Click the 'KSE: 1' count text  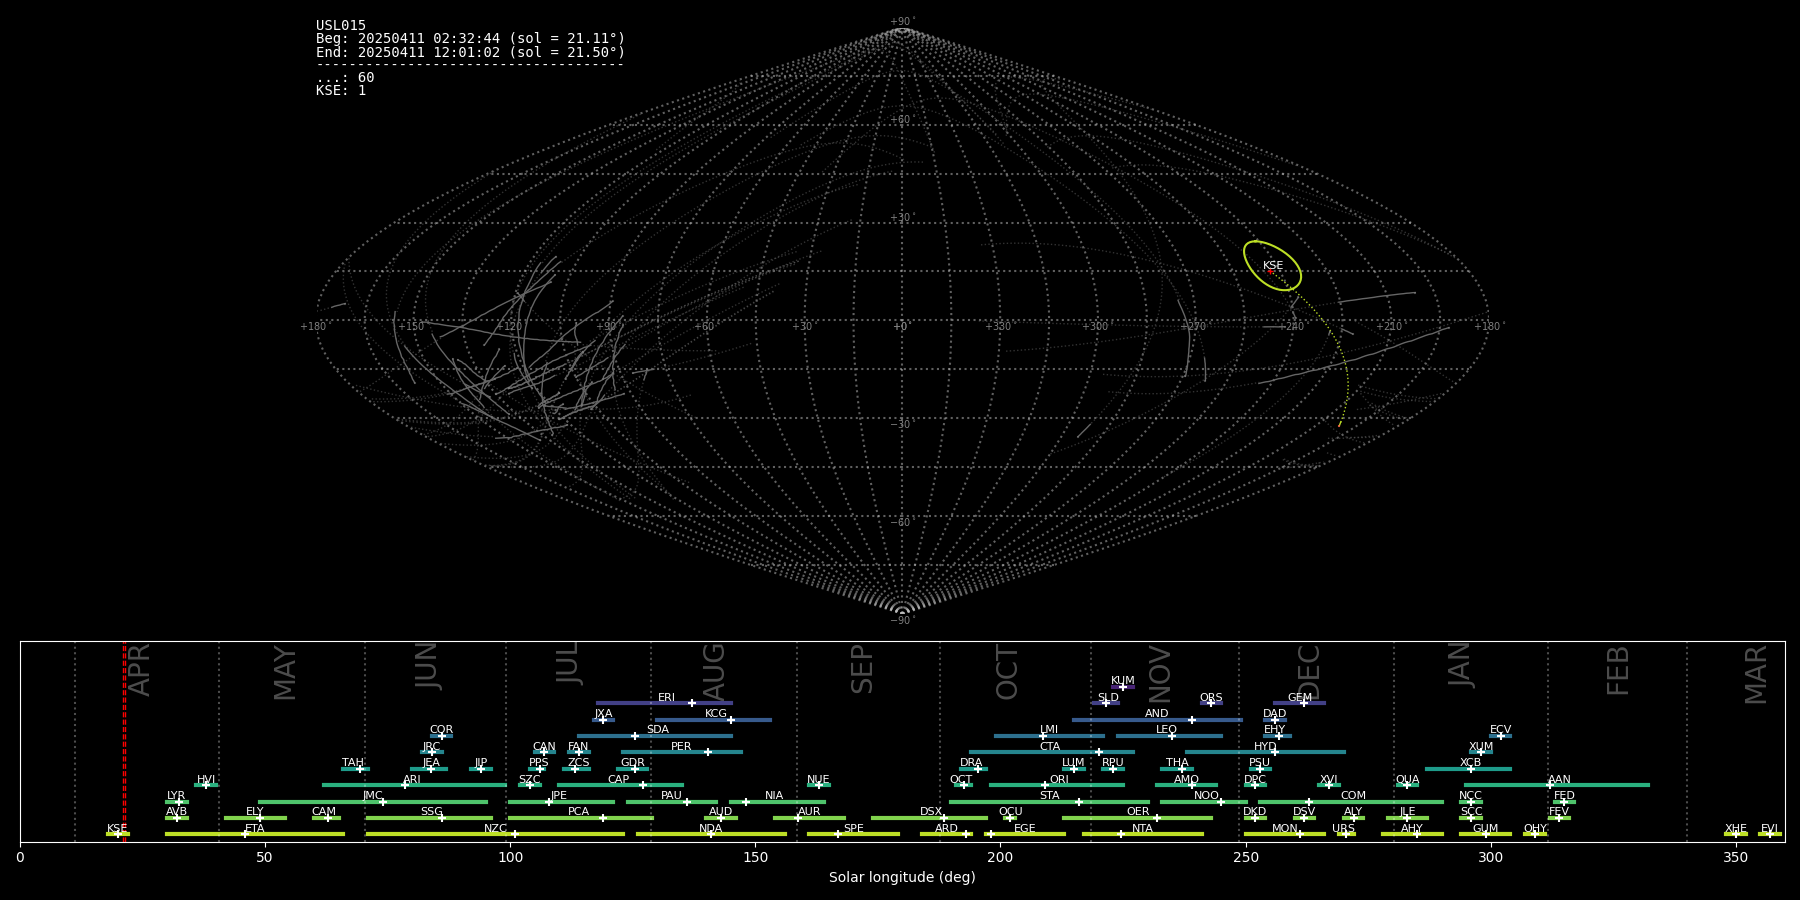341,90
